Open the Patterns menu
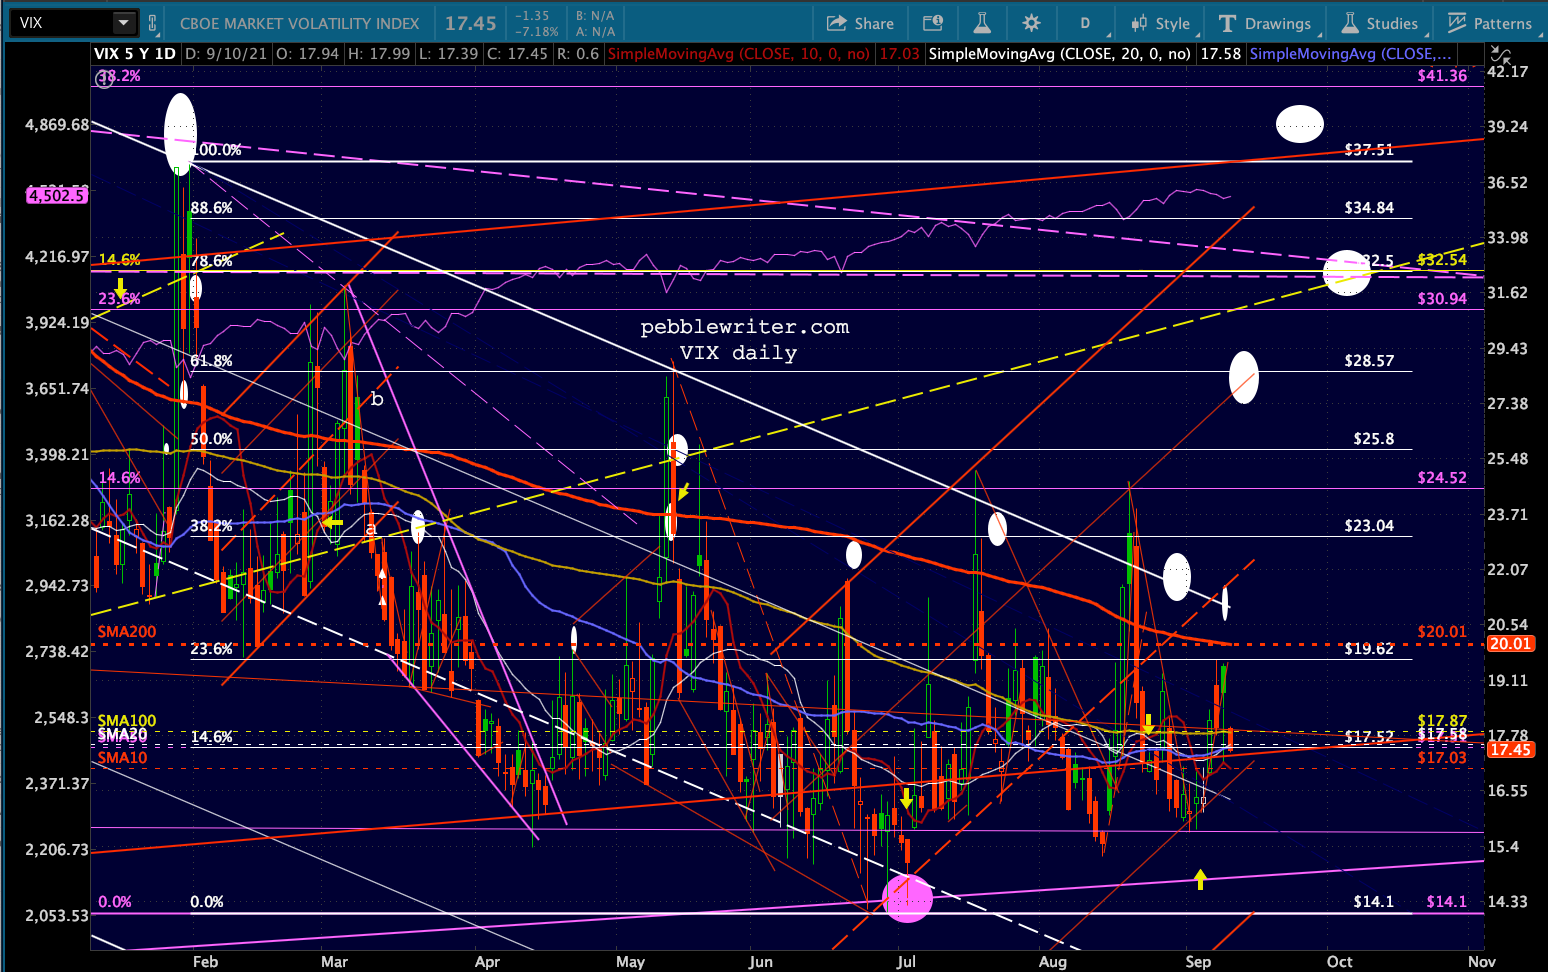Image resolution: width=1548 pixels, height=972 pixels. 1490,23
